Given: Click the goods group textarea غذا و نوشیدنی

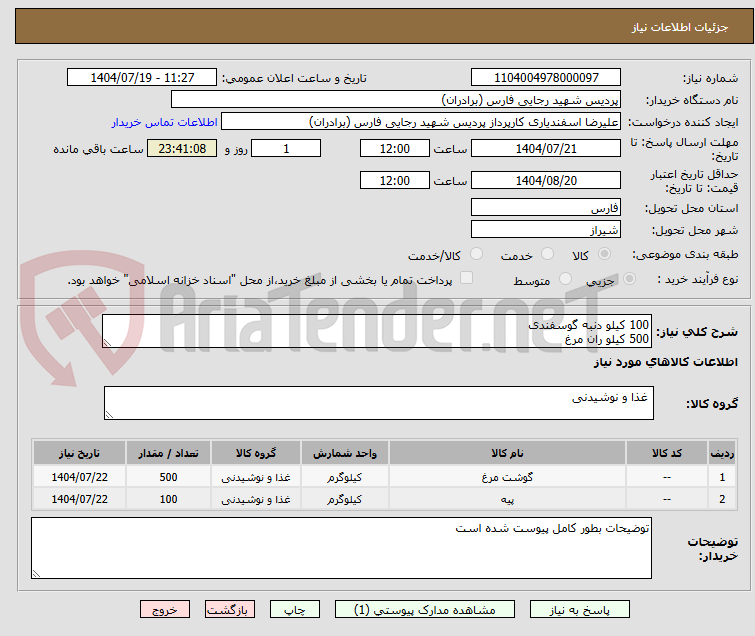Looking at the screenshot, I should [x=379, y=403].
